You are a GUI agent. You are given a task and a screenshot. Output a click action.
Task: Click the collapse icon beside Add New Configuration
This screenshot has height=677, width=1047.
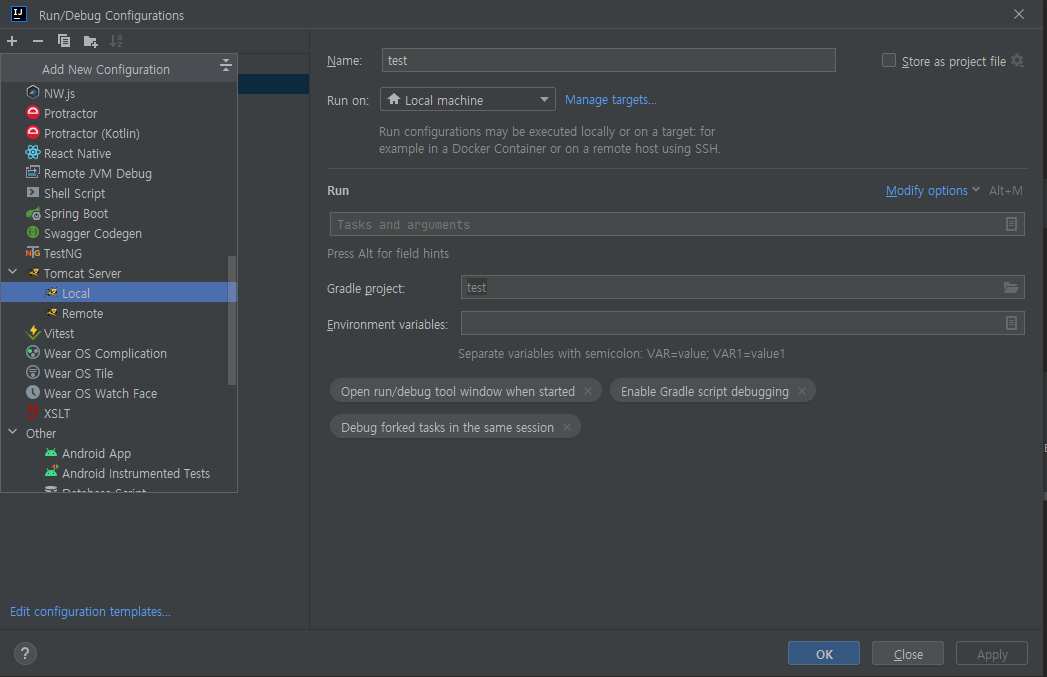point(226,65)
